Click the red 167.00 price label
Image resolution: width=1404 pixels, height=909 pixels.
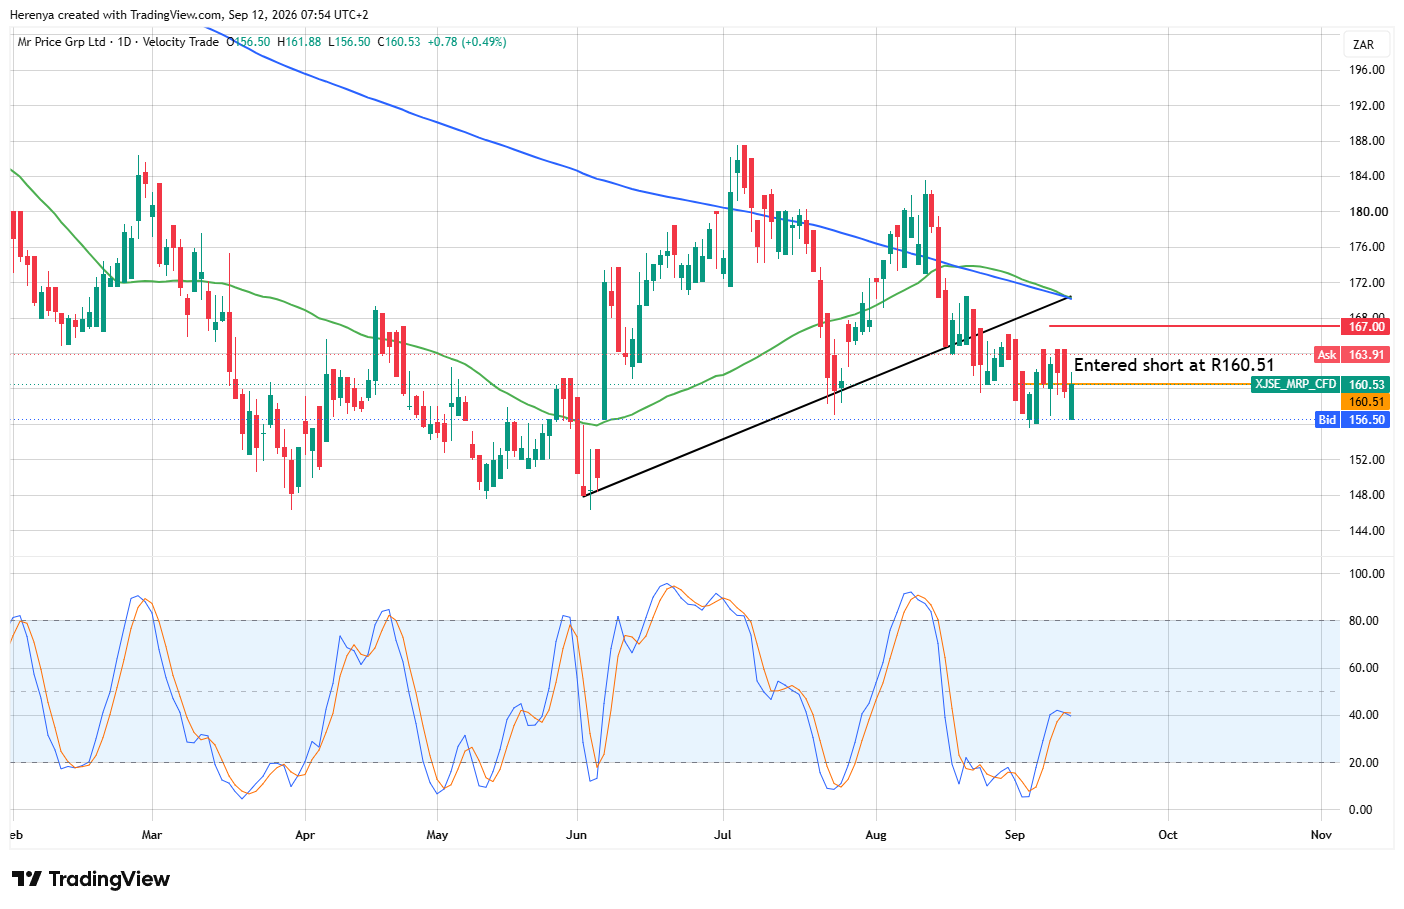pyautogui.click(x=1364, y=327)
